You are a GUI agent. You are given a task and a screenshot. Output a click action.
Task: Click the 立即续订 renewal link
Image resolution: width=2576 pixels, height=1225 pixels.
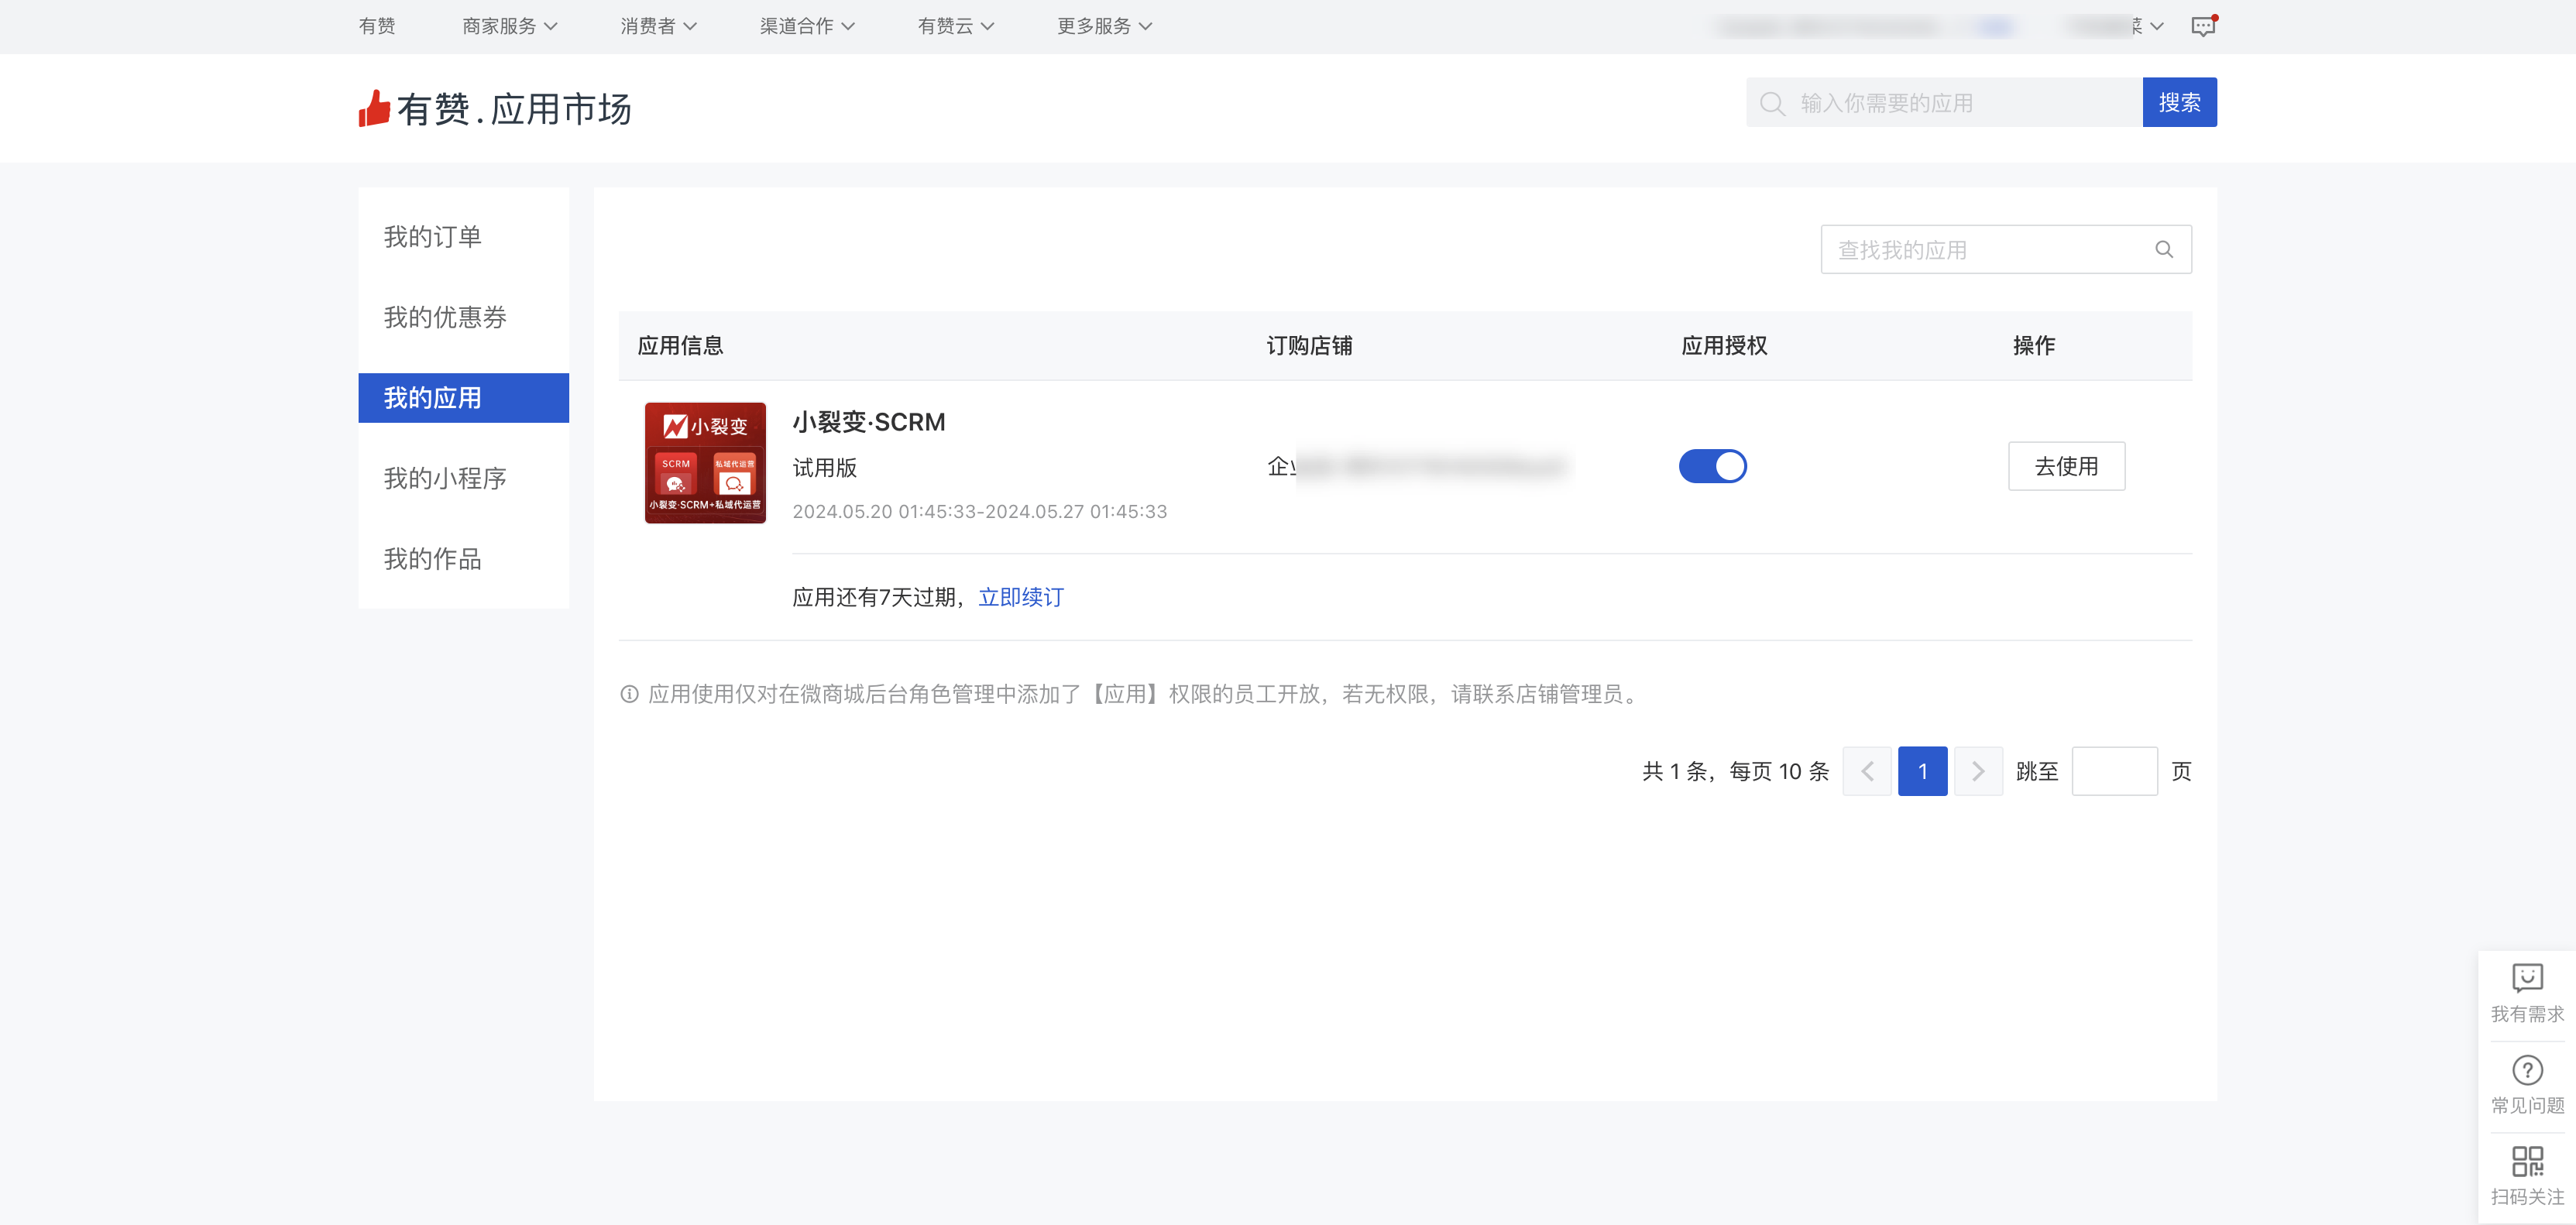pos(1021,597)
